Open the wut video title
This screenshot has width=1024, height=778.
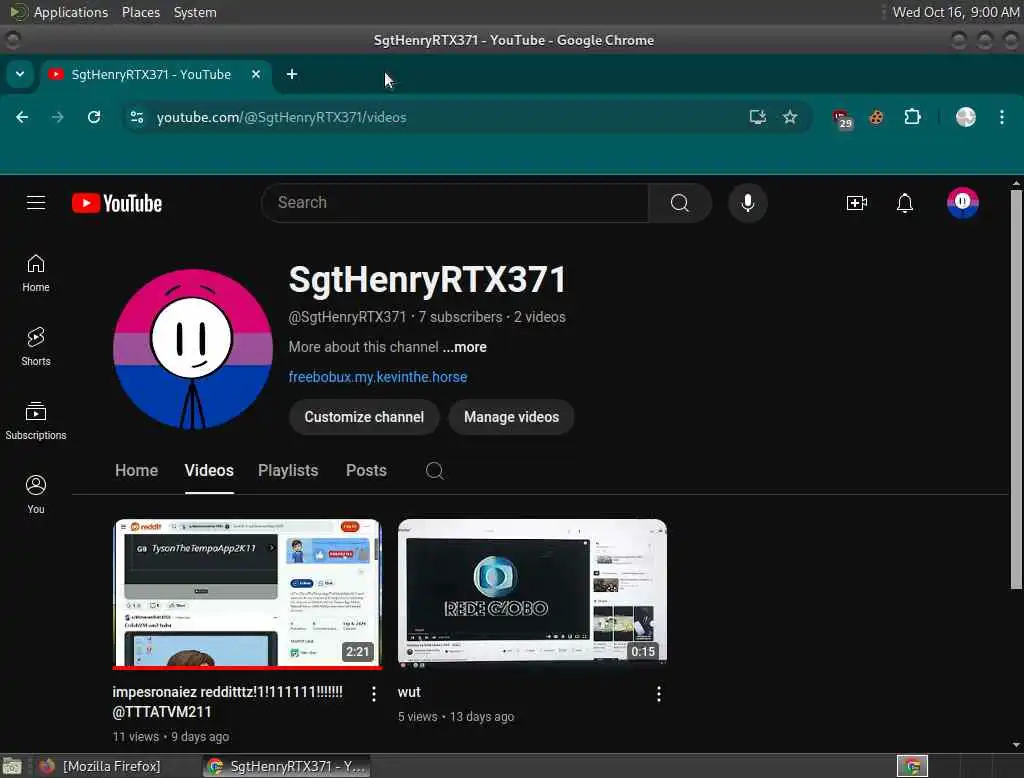point(409,692)
